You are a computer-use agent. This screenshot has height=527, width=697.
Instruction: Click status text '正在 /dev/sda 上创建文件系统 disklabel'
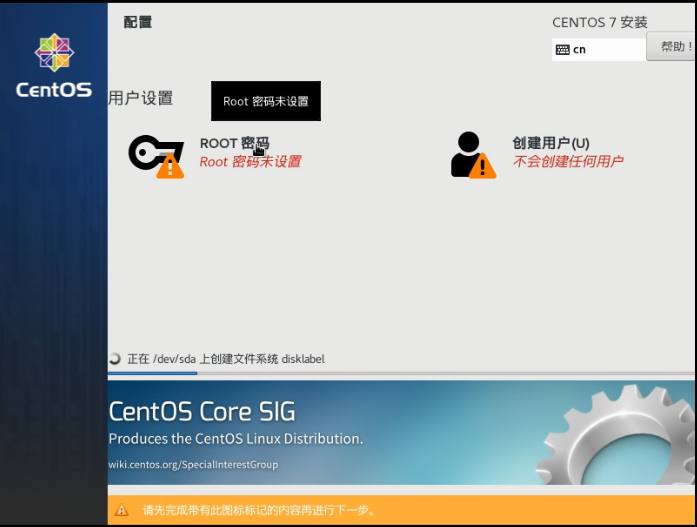click(x=226, y=359)
